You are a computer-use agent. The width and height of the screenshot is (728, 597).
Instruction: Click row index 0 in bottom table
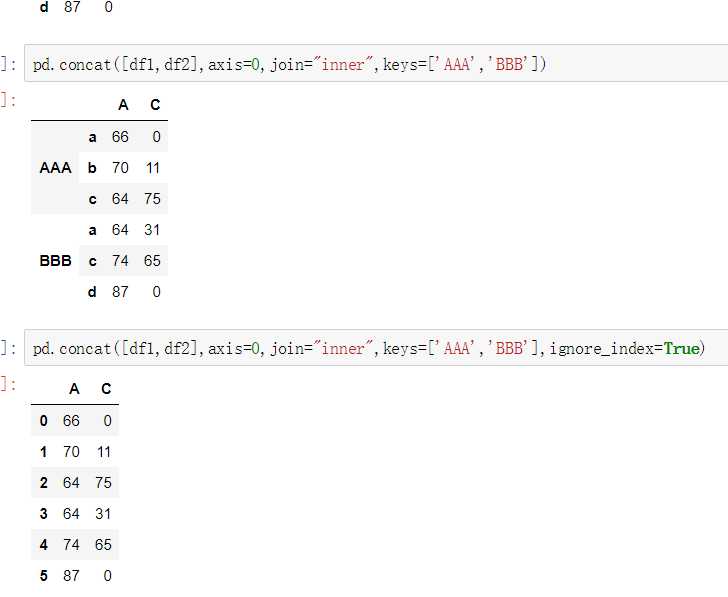tap(44, 421)
